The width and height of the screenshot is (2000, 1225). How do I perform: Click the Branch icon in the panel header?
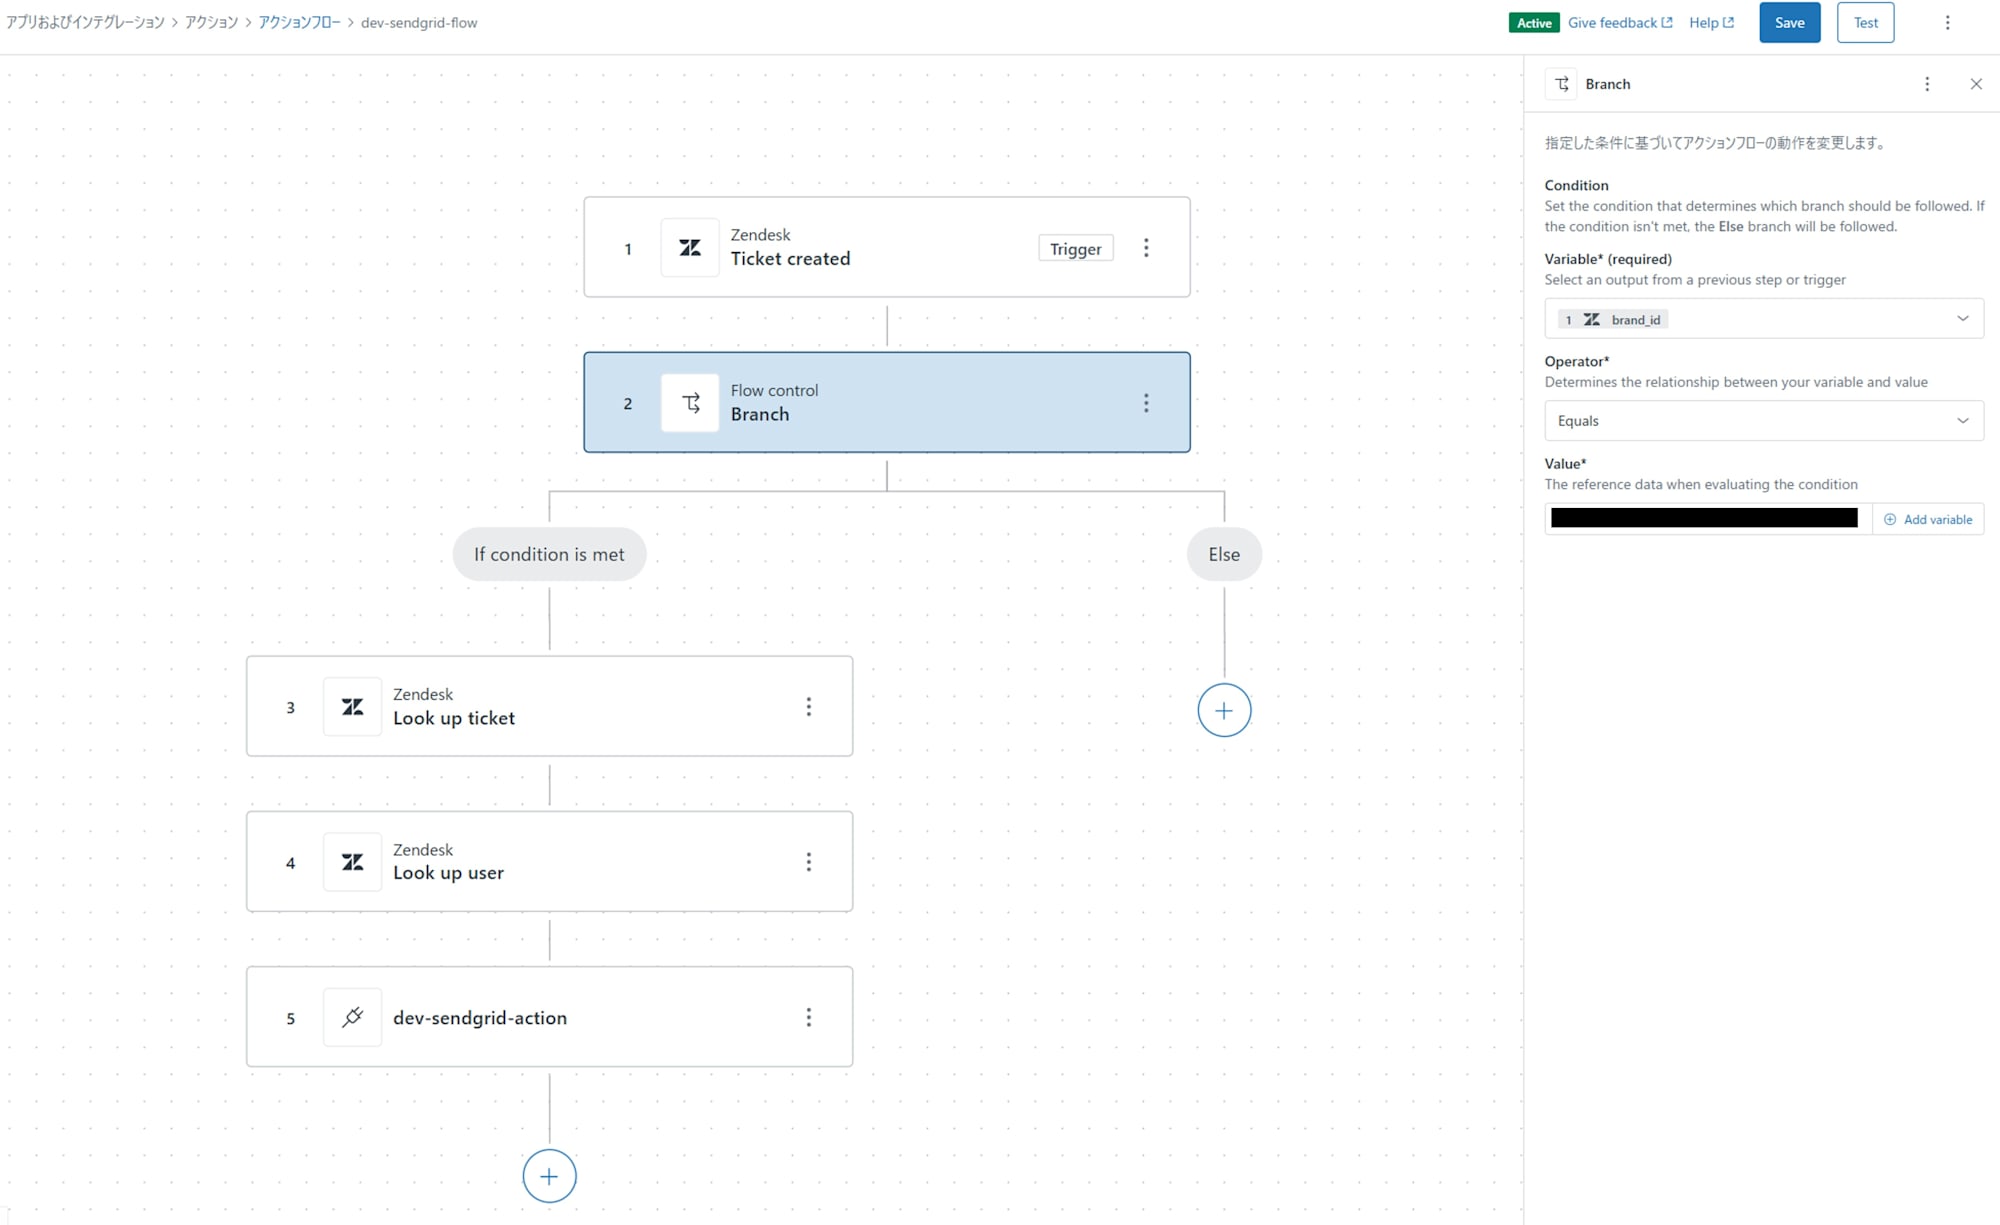pyautogui.click(x=1561, y=84)
